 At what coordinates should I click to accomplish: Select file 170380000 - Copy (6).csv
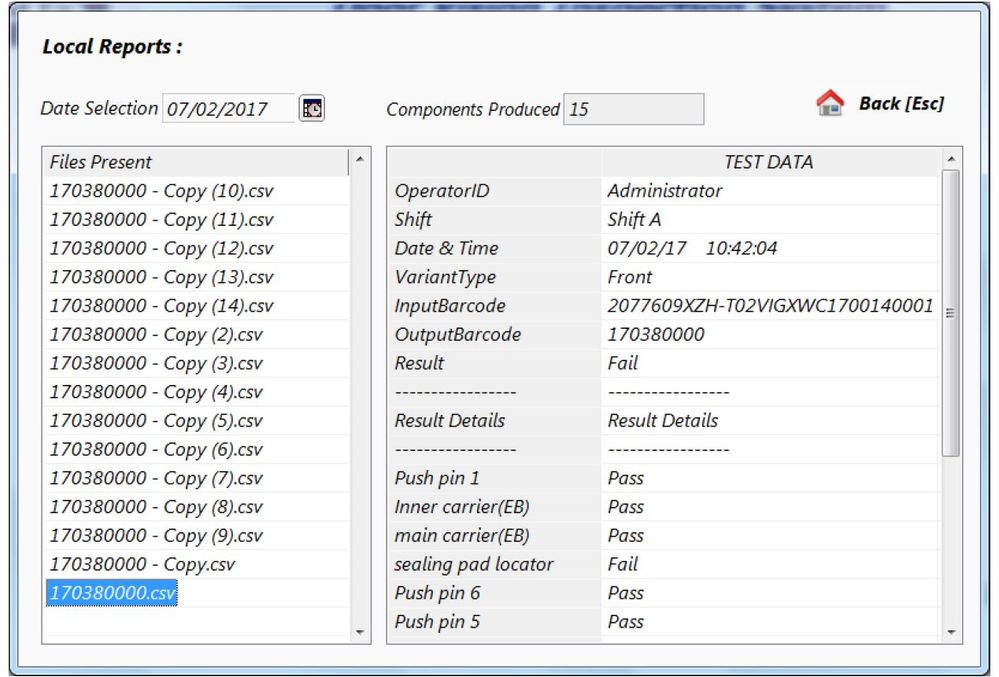click(x=196, y=449)
